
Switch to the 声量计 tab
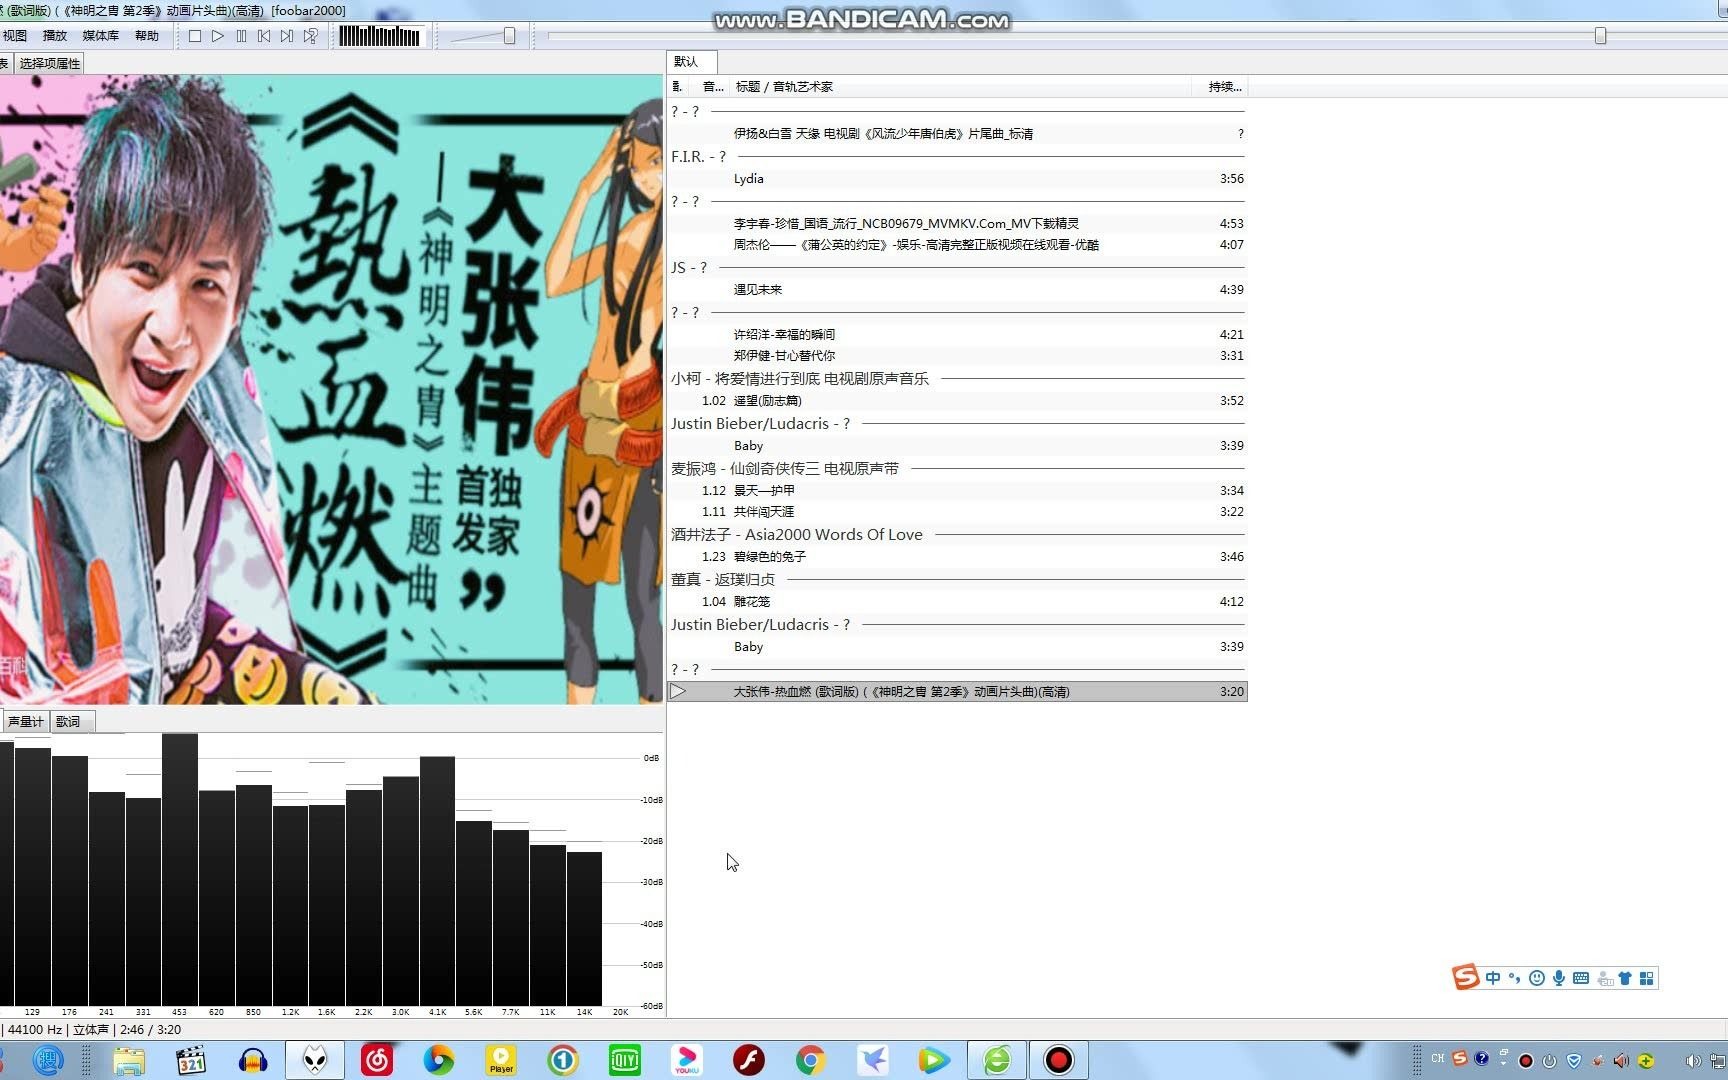click(25, 721)
